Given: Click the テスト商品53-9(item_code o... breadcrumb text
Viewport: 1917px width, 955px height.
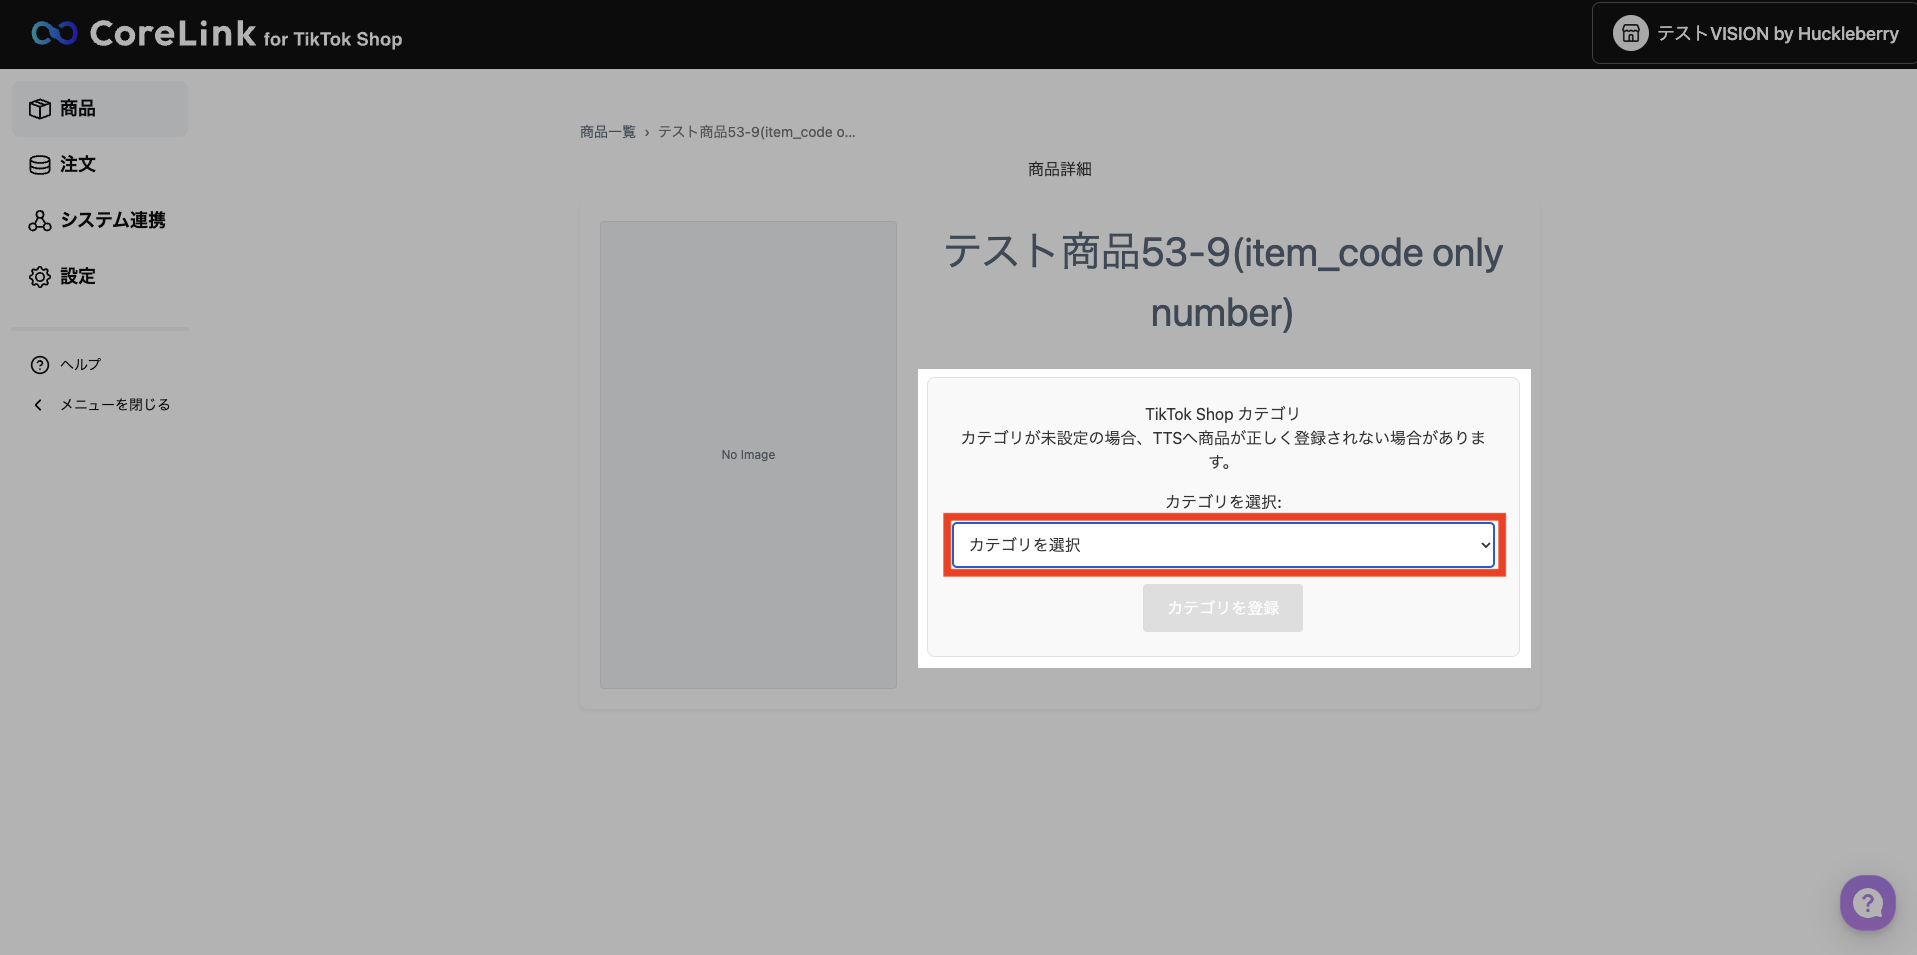Looking at the screenshot, I should 757,132.
